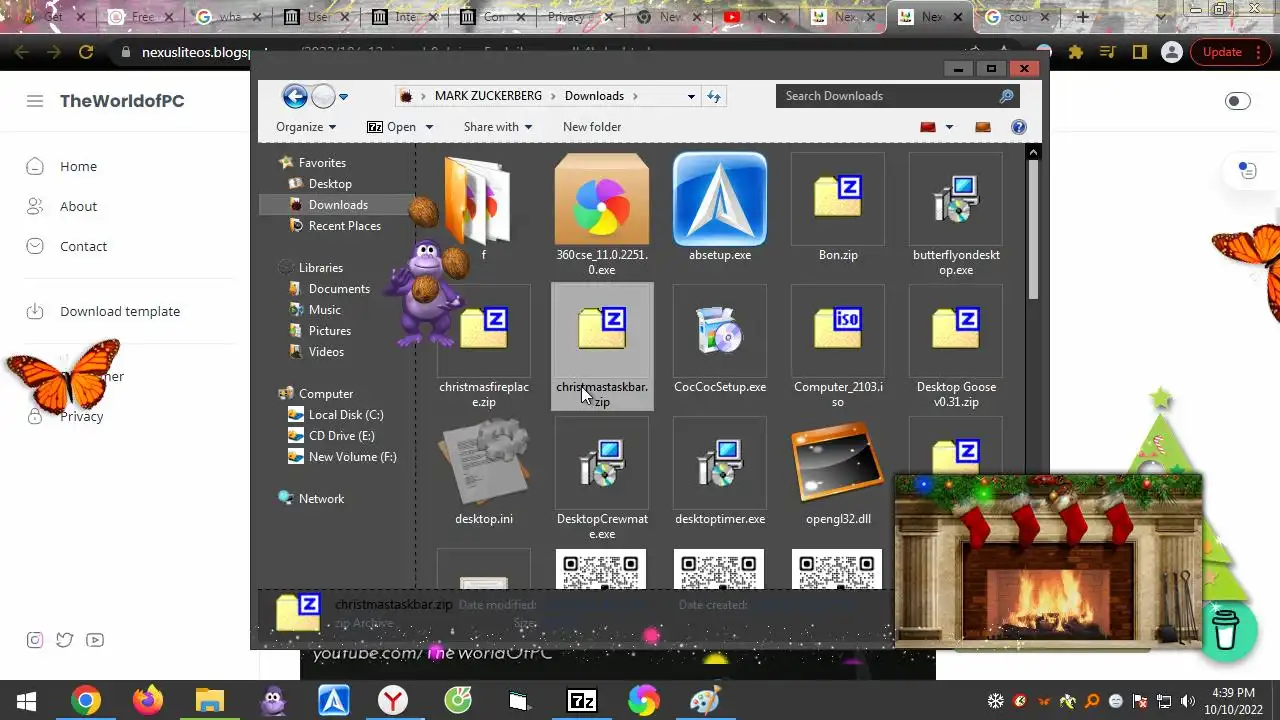This screenshot has height=720, width=1280.
Task: Open the YouTube icon in page footer
Action: [95, 640]
